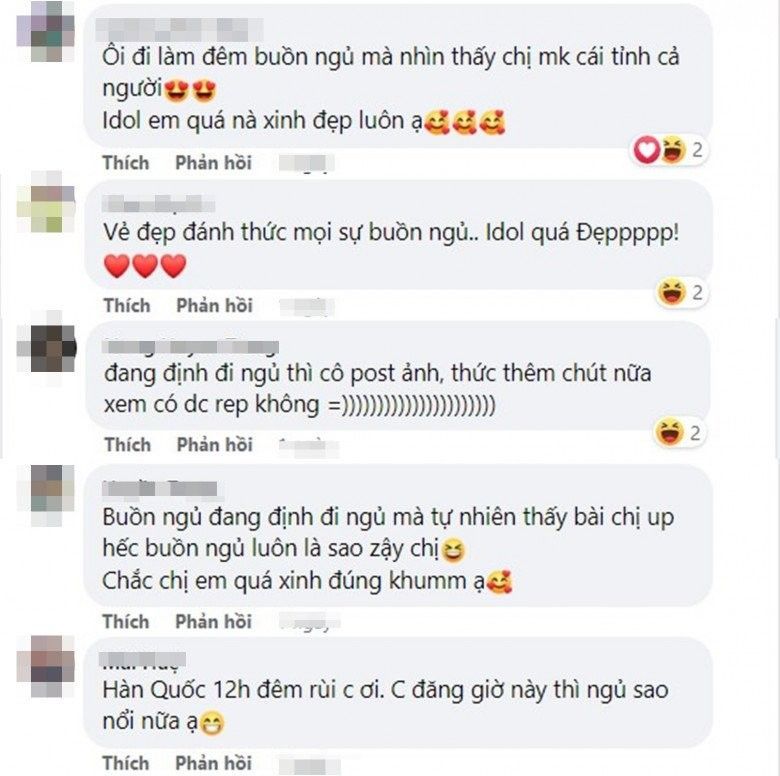Open fifth commenter's avatar
Screen dimensions: 780x776
[46, 666]
